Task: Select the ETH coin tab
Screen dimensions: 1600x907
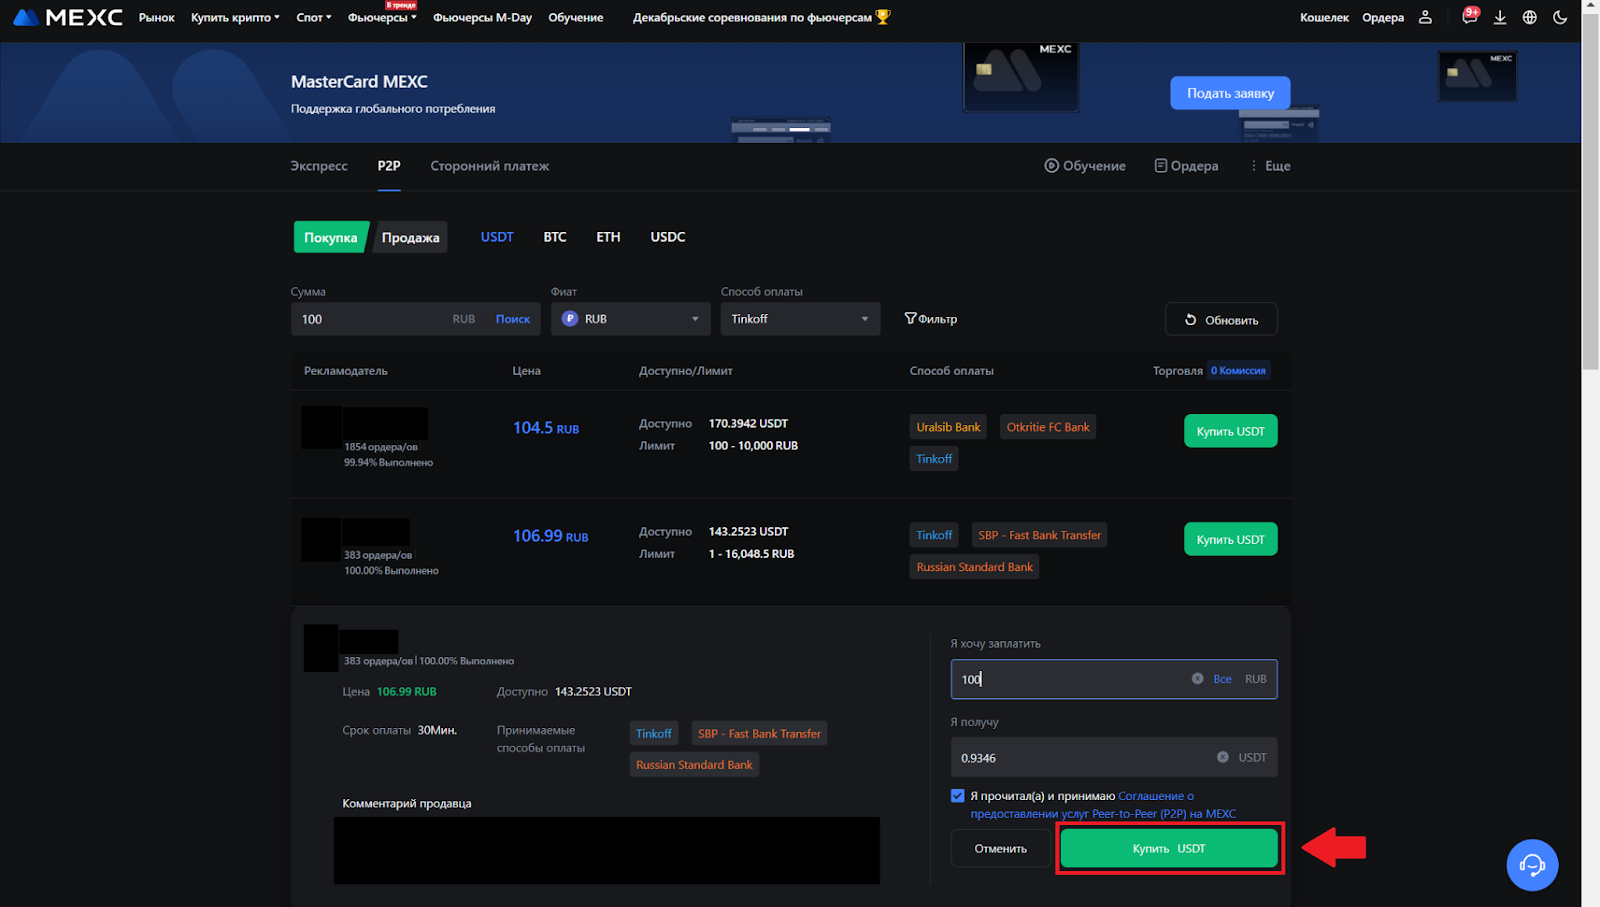Action: point(608,237)
